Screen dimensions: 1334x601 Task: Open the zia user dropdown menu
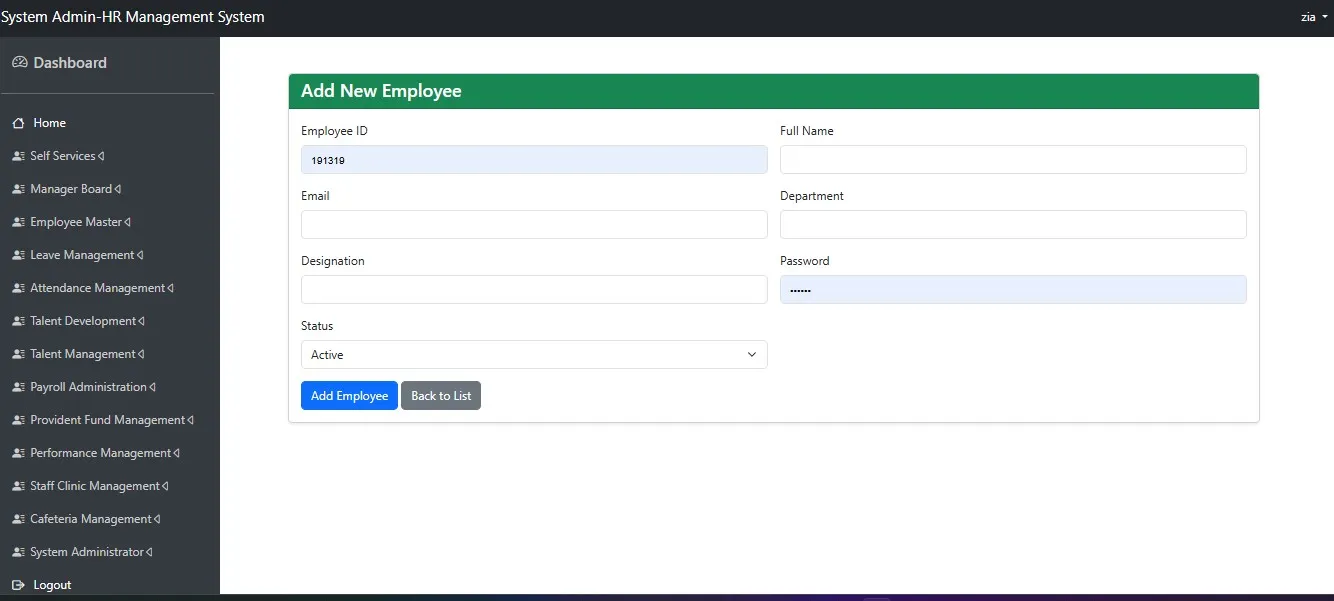1314,17
